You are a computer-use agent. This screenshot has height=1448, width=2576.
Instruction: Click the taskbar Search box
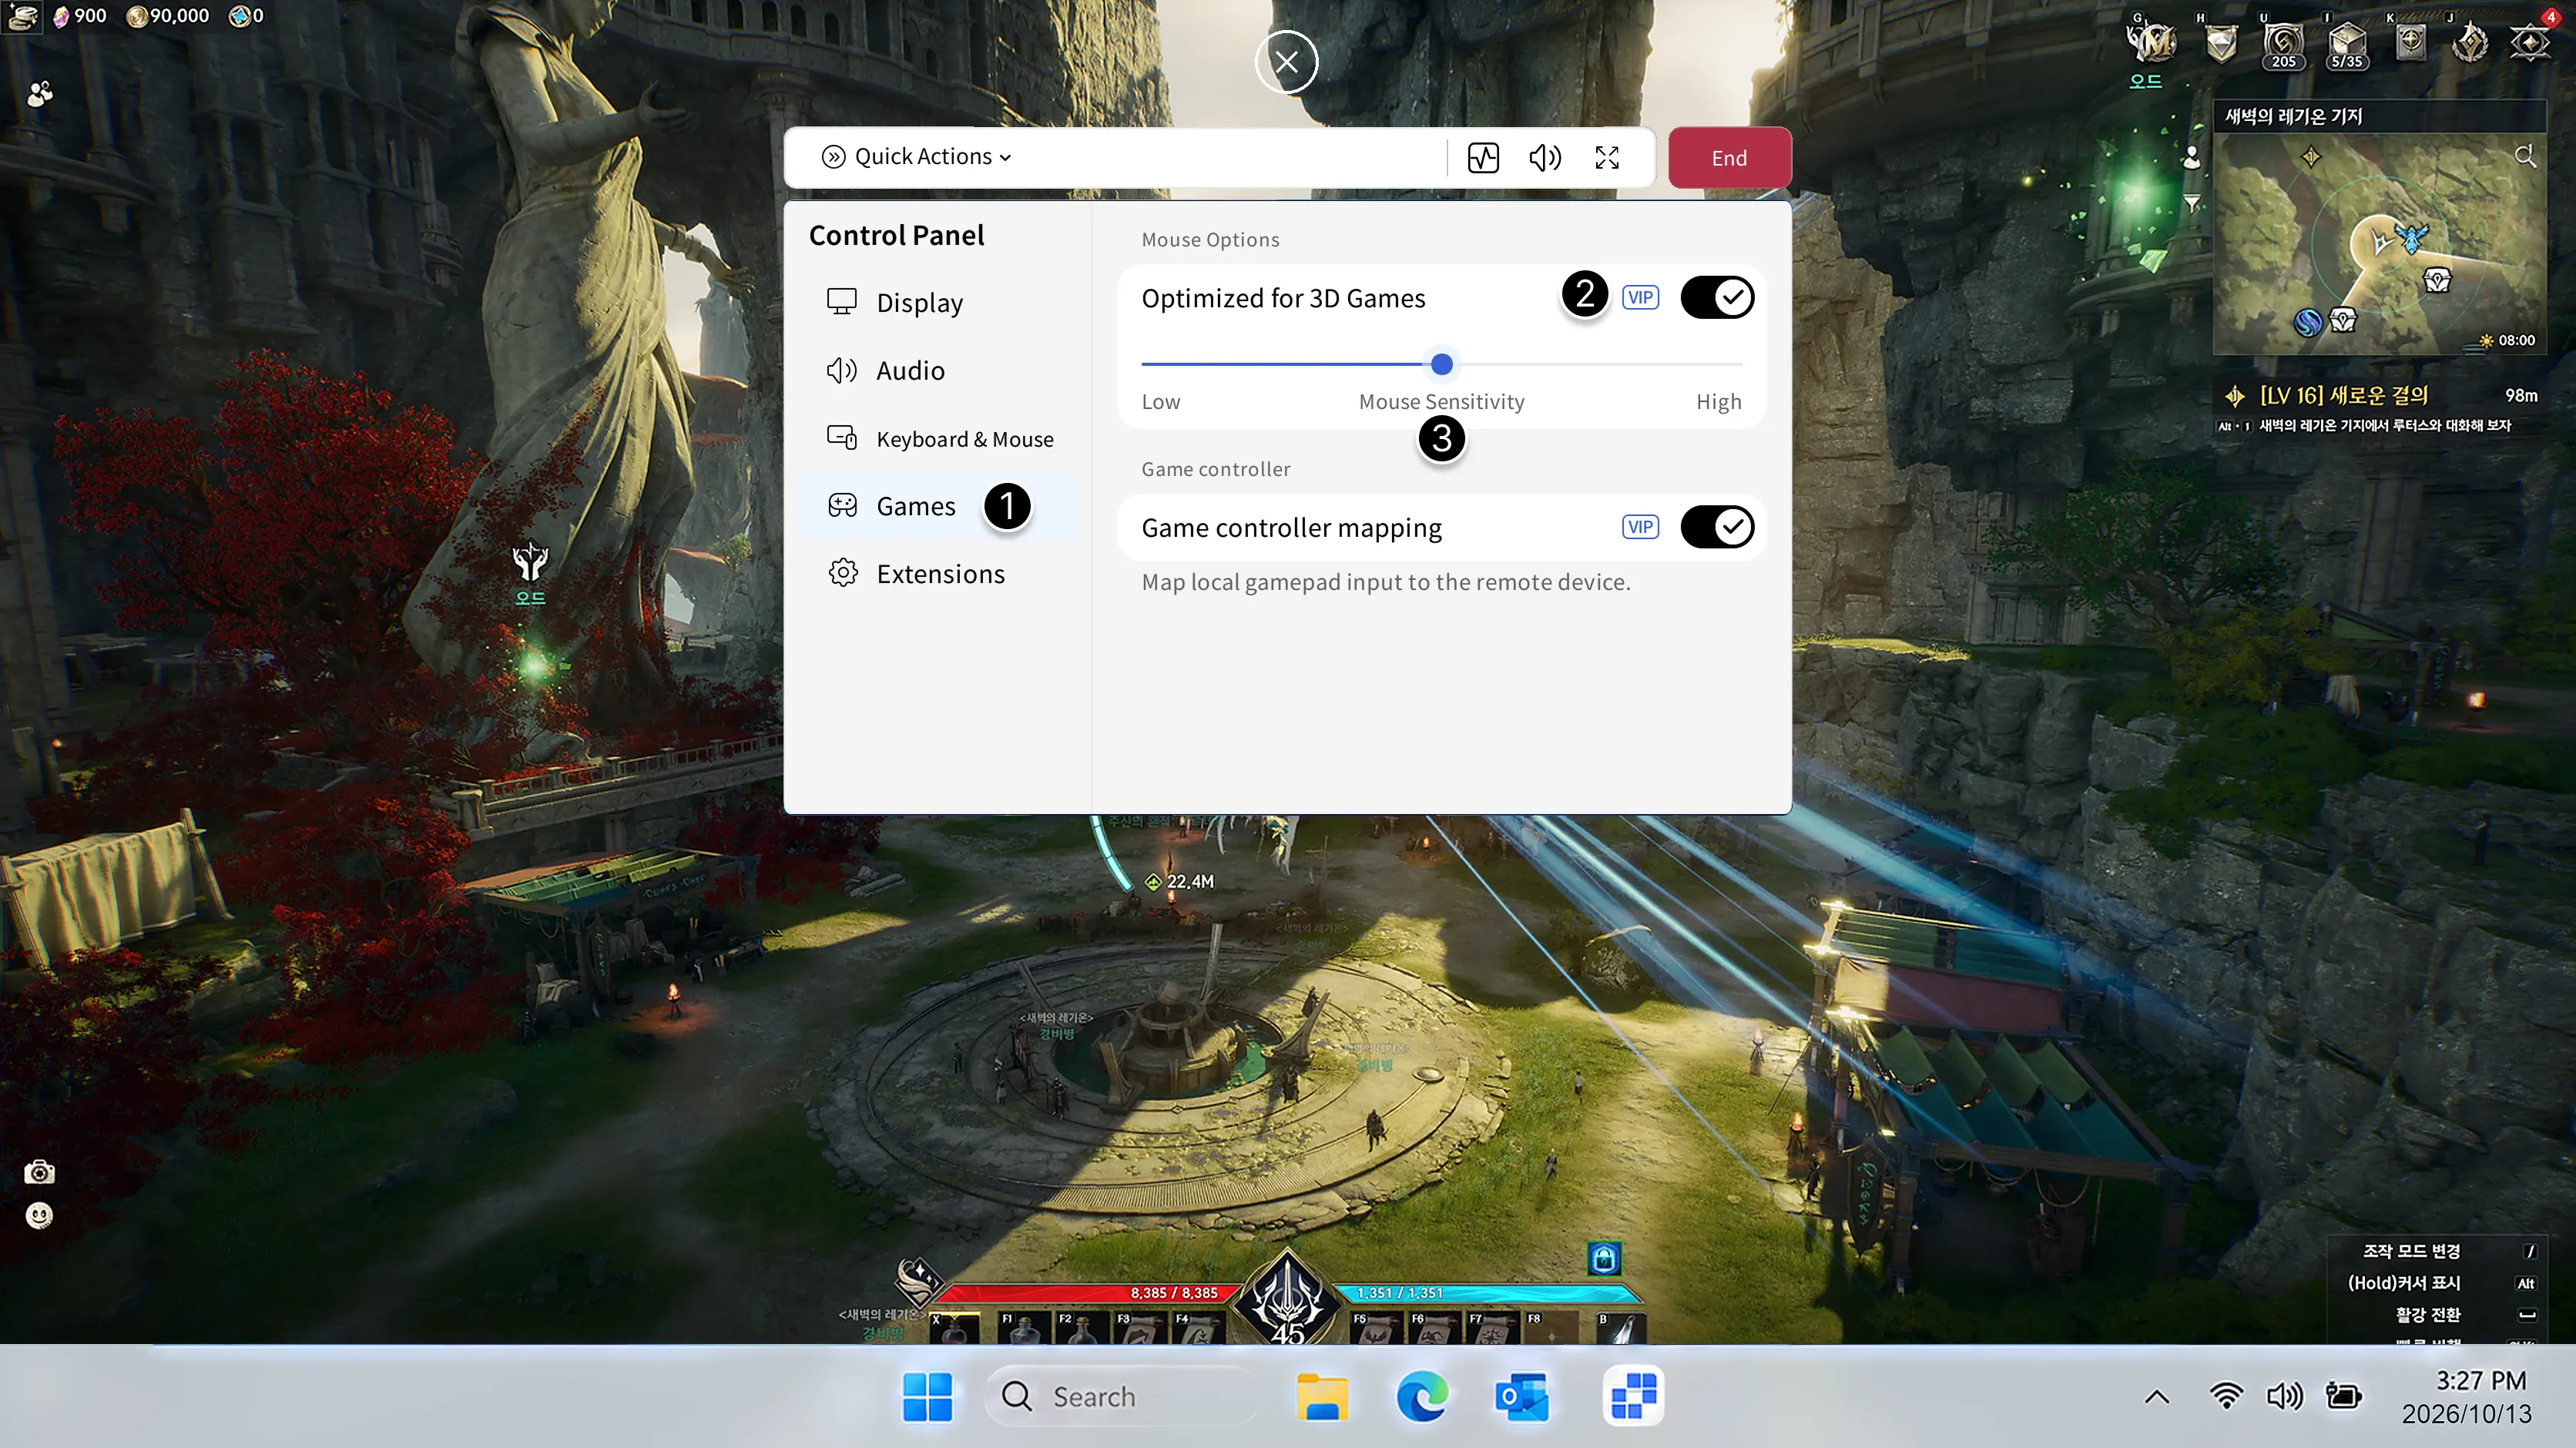pyautogui.click(x=1120, y=1396)
